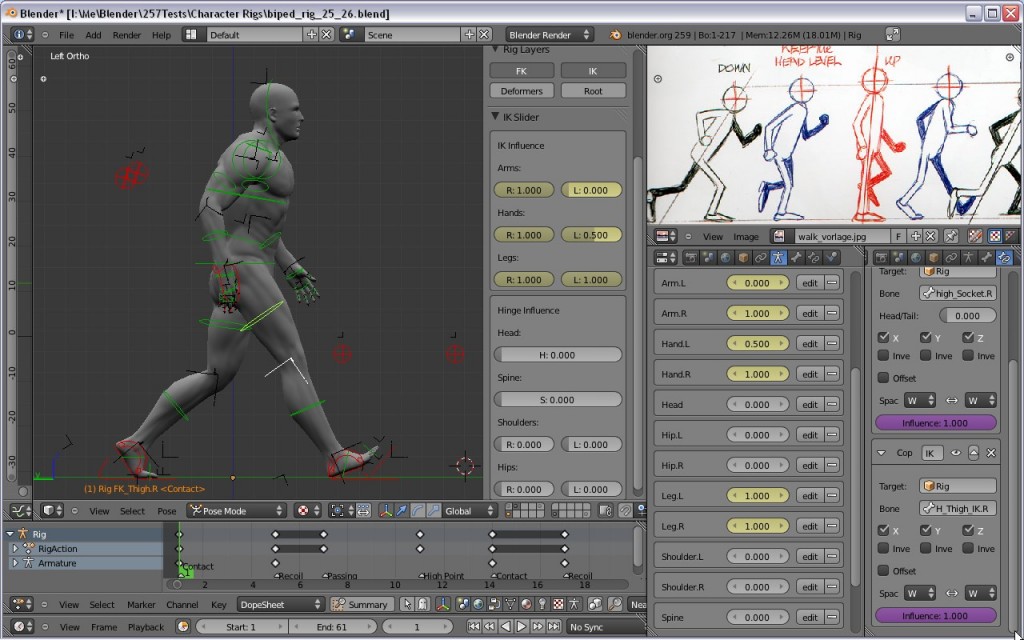The width and height of the screenshot is (1024, 640).
Task: Select the Bone properties tab icon
Action: click(x=797, y=257)
